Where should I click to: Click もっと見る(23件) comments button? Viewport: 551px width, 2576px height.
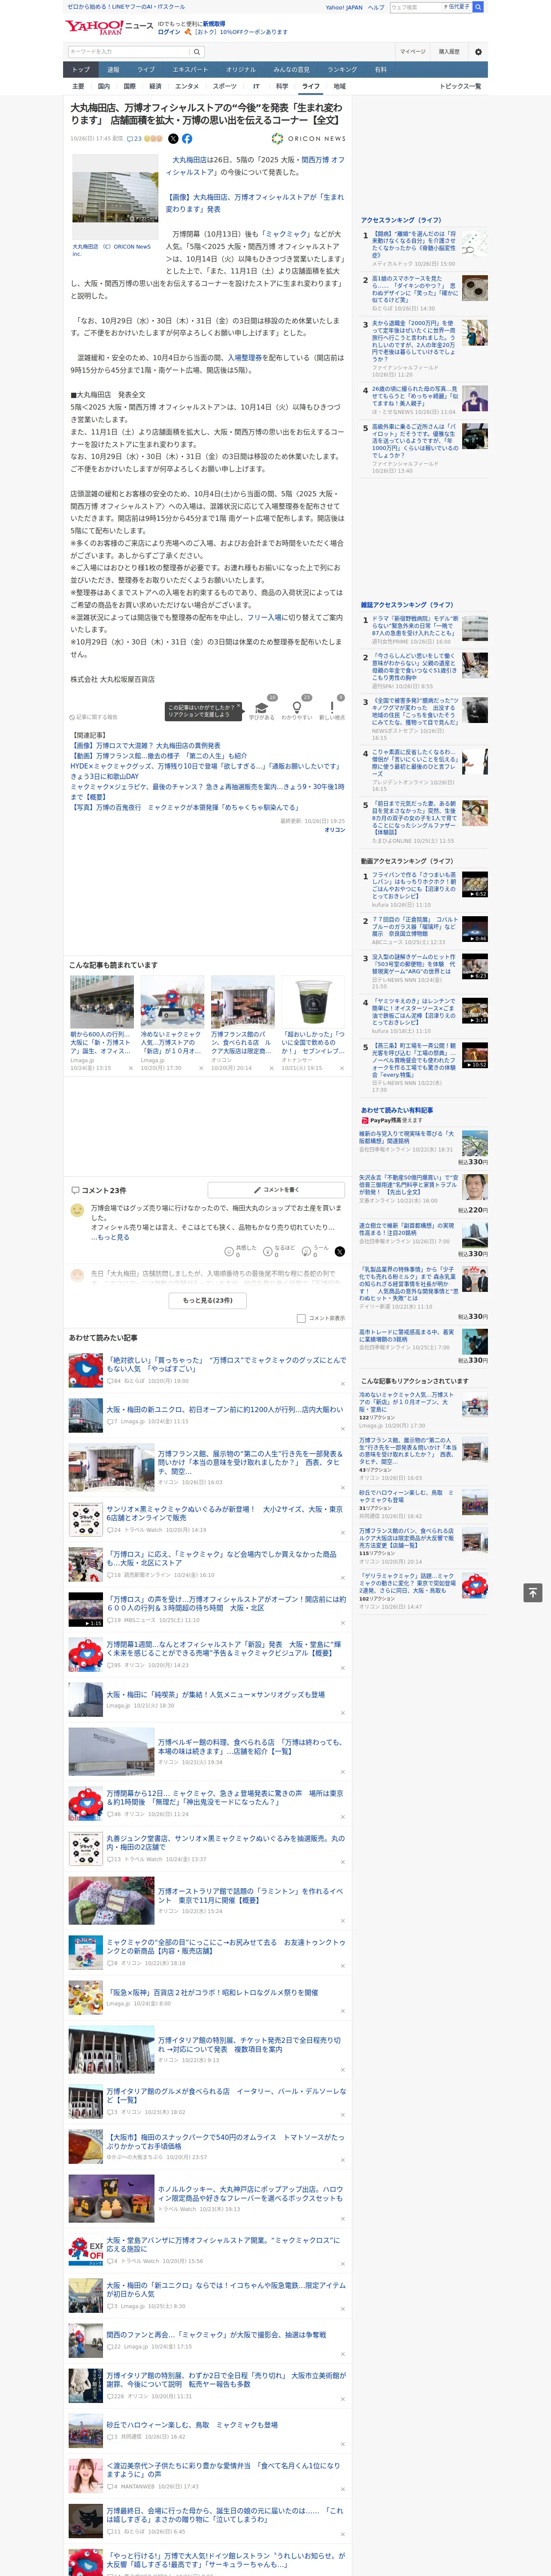pos(208,1300)
